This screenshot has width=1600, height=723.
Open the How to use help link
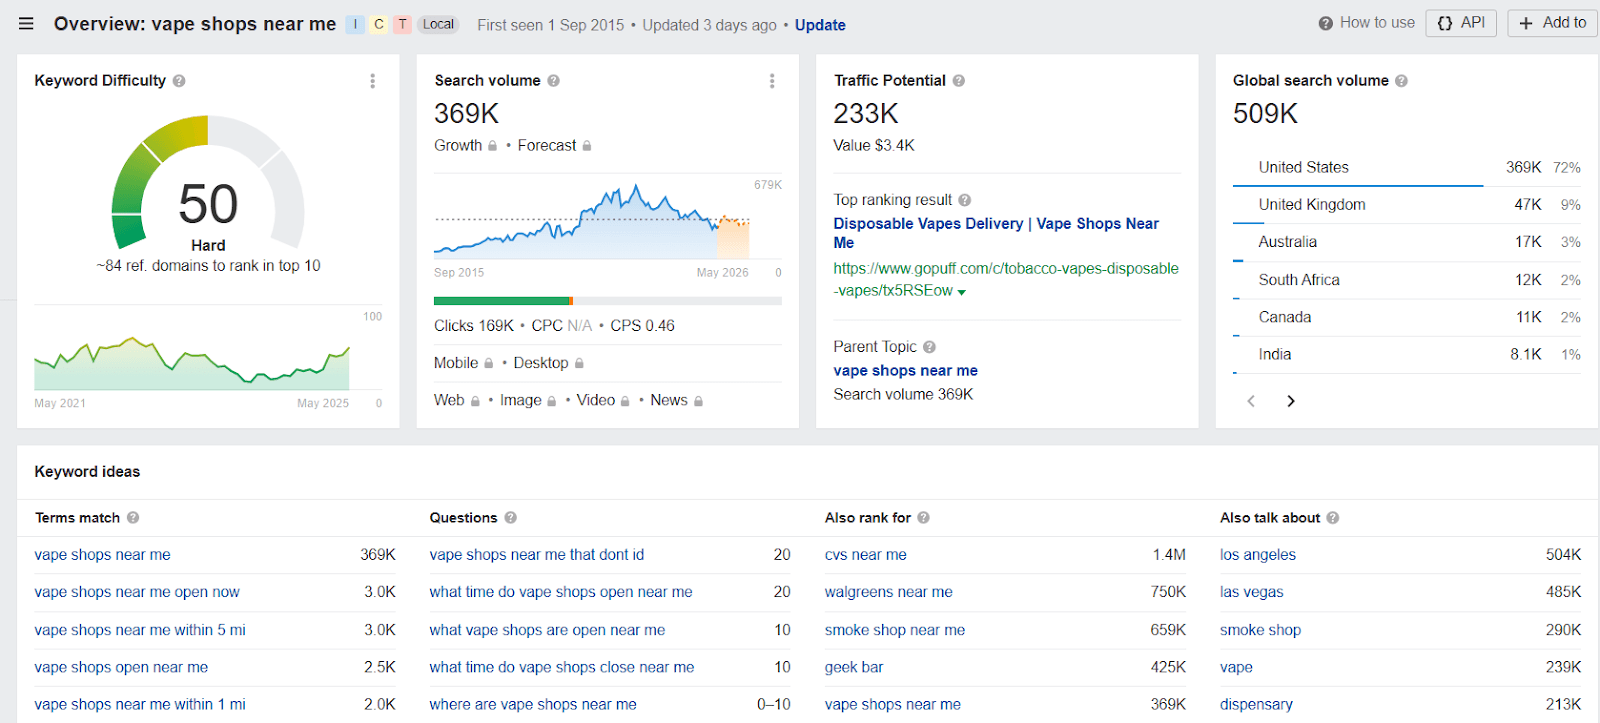tap(1367, 23)
